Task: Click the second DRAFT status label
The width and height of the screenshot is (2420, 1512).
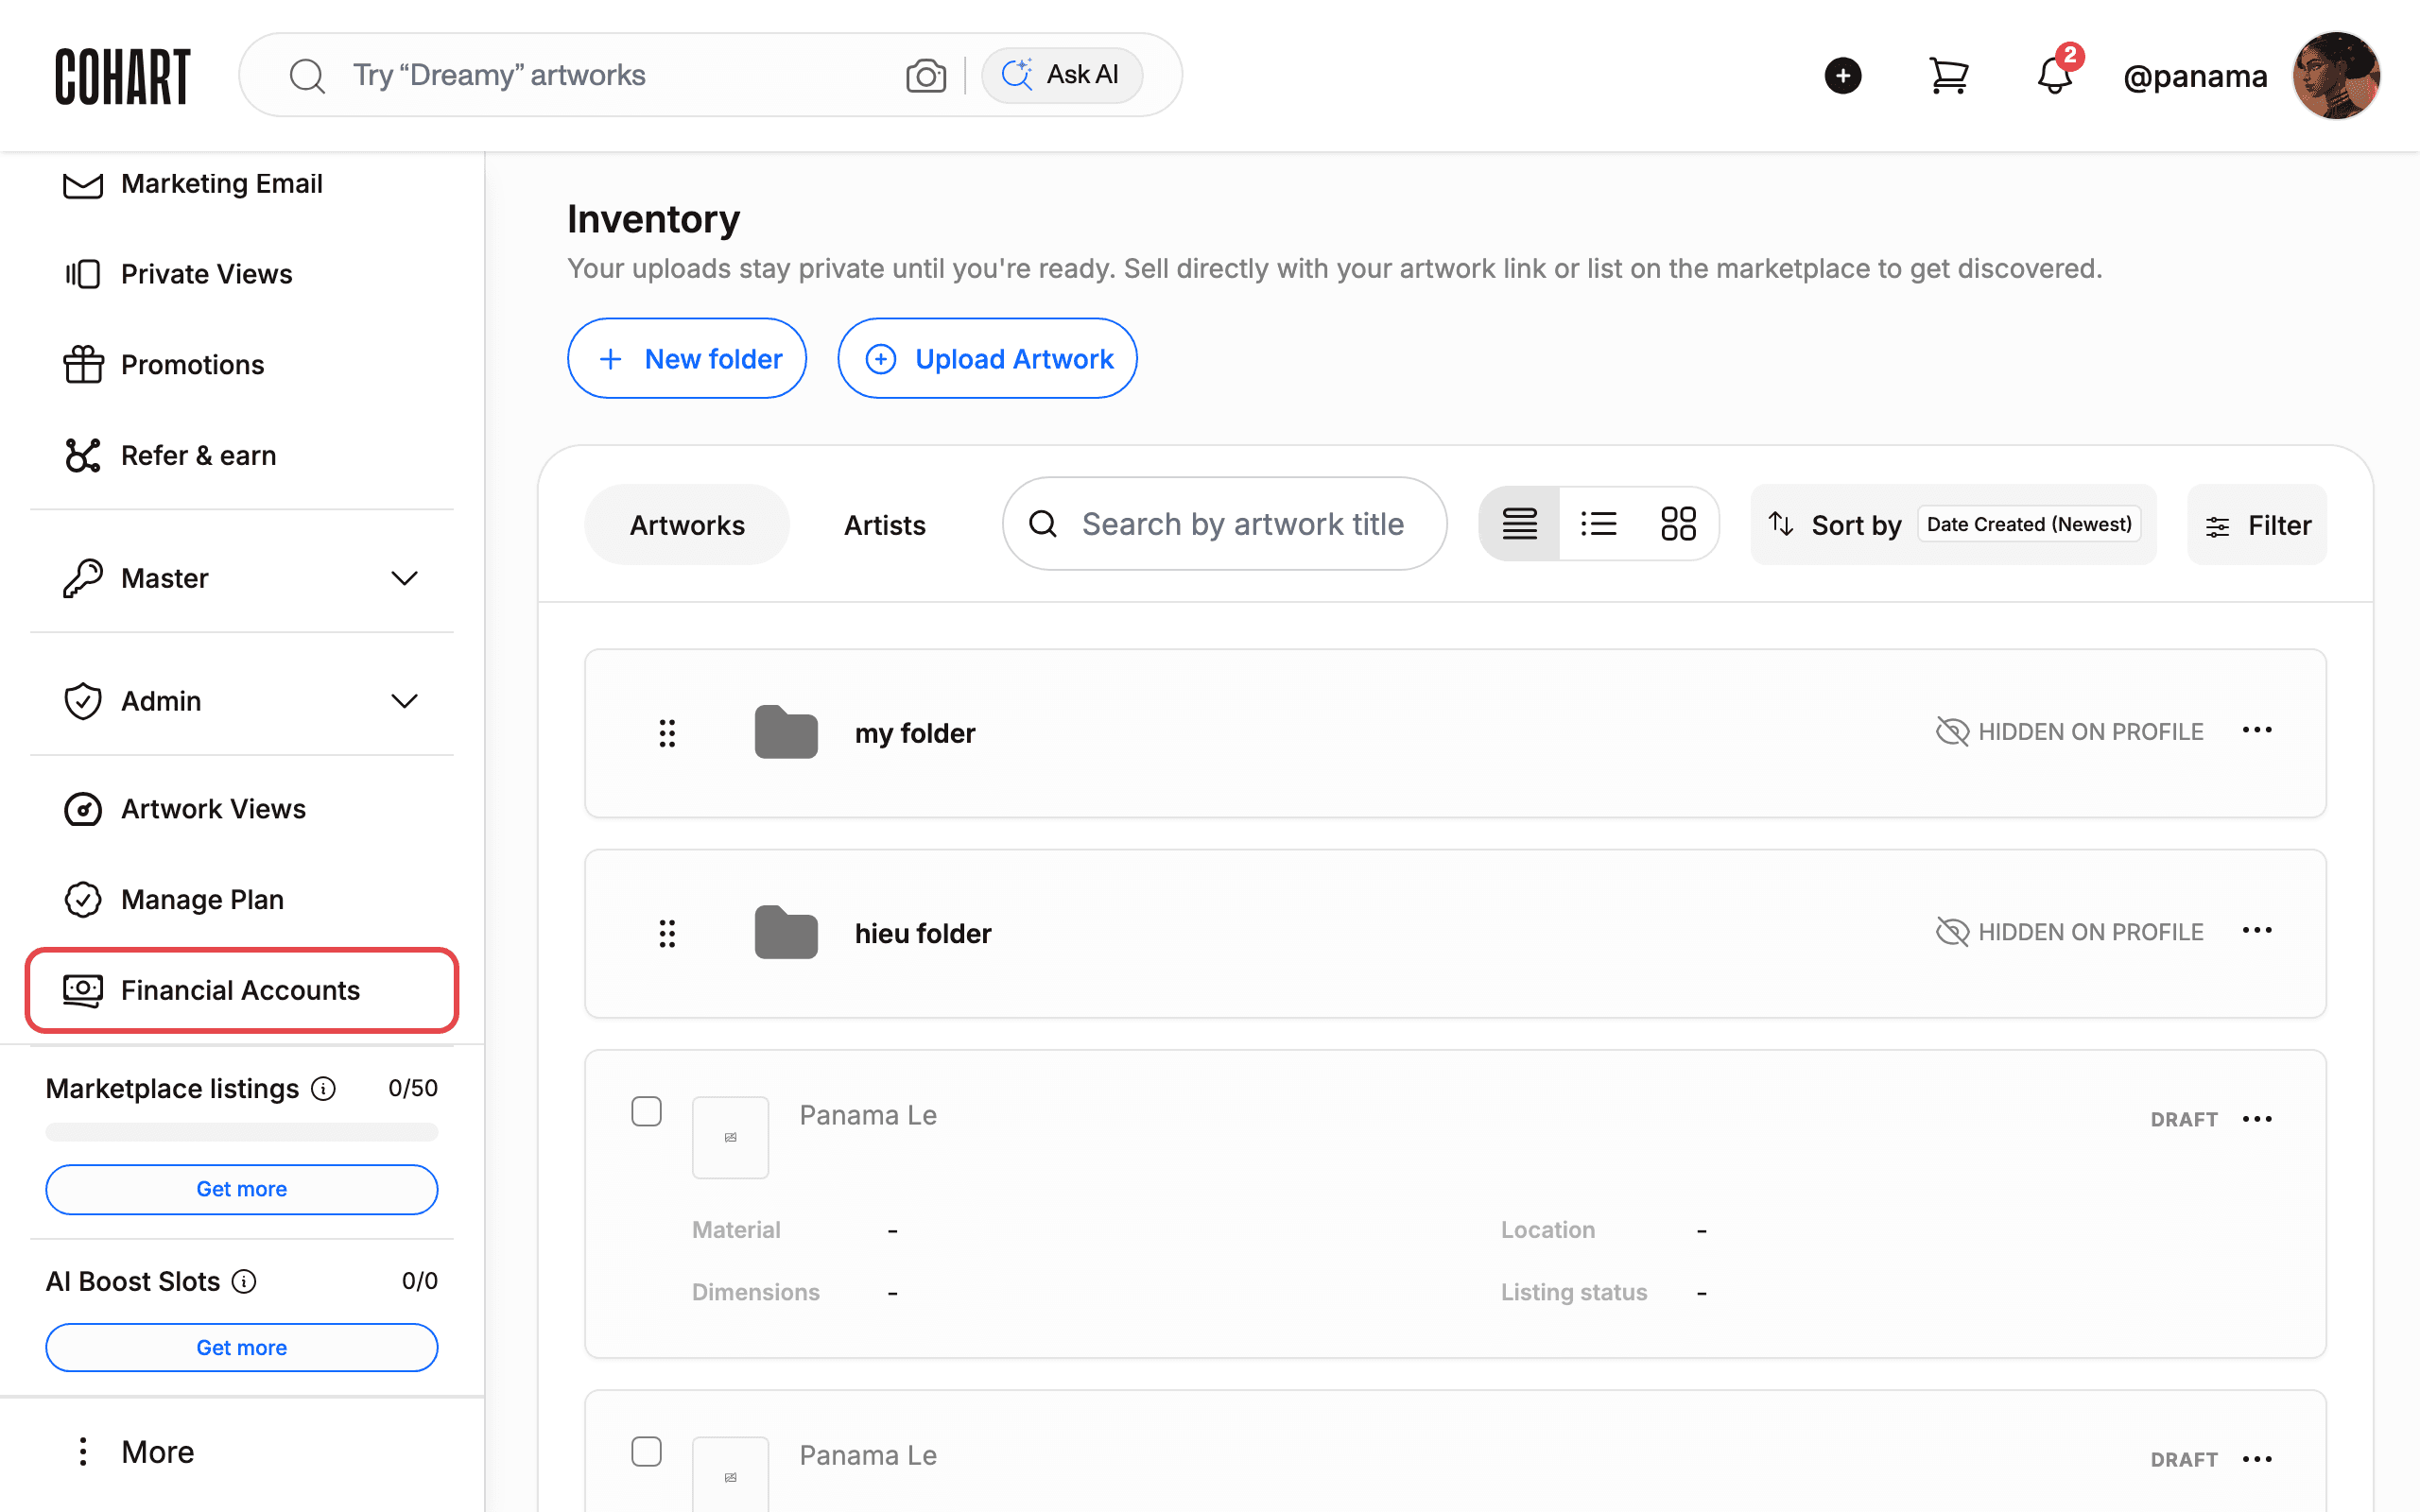Action: pos(2183,1460)
